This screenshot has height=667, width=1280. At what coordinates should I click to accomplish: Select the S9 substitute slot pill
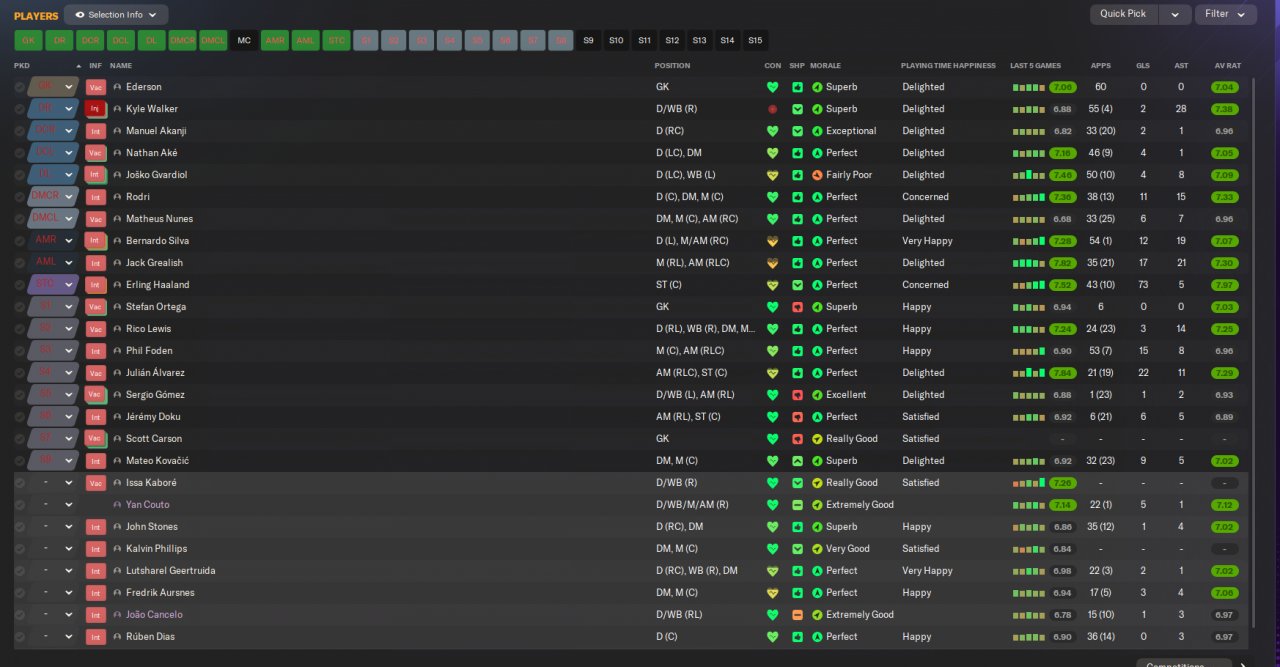pos(588,40)
